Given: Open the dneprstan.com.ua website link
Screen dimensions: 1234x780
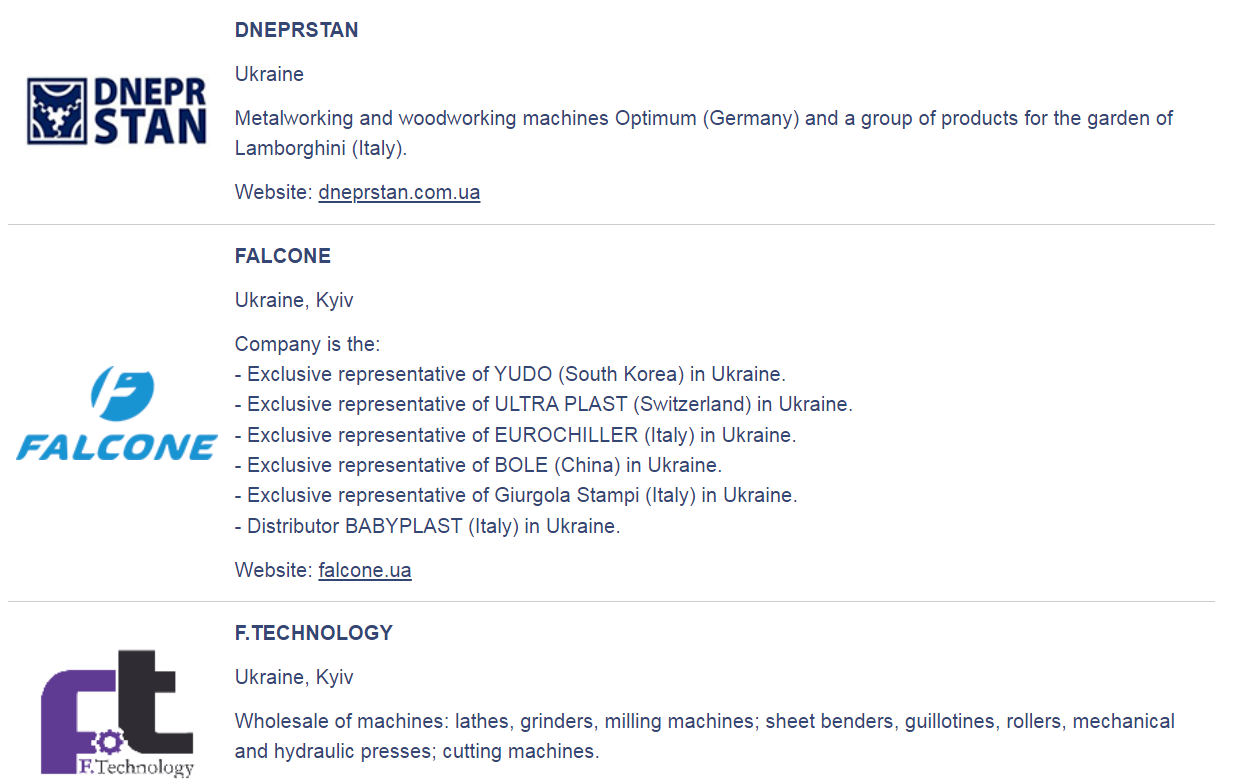Looking at the screenshot, I should coord(399,192).
